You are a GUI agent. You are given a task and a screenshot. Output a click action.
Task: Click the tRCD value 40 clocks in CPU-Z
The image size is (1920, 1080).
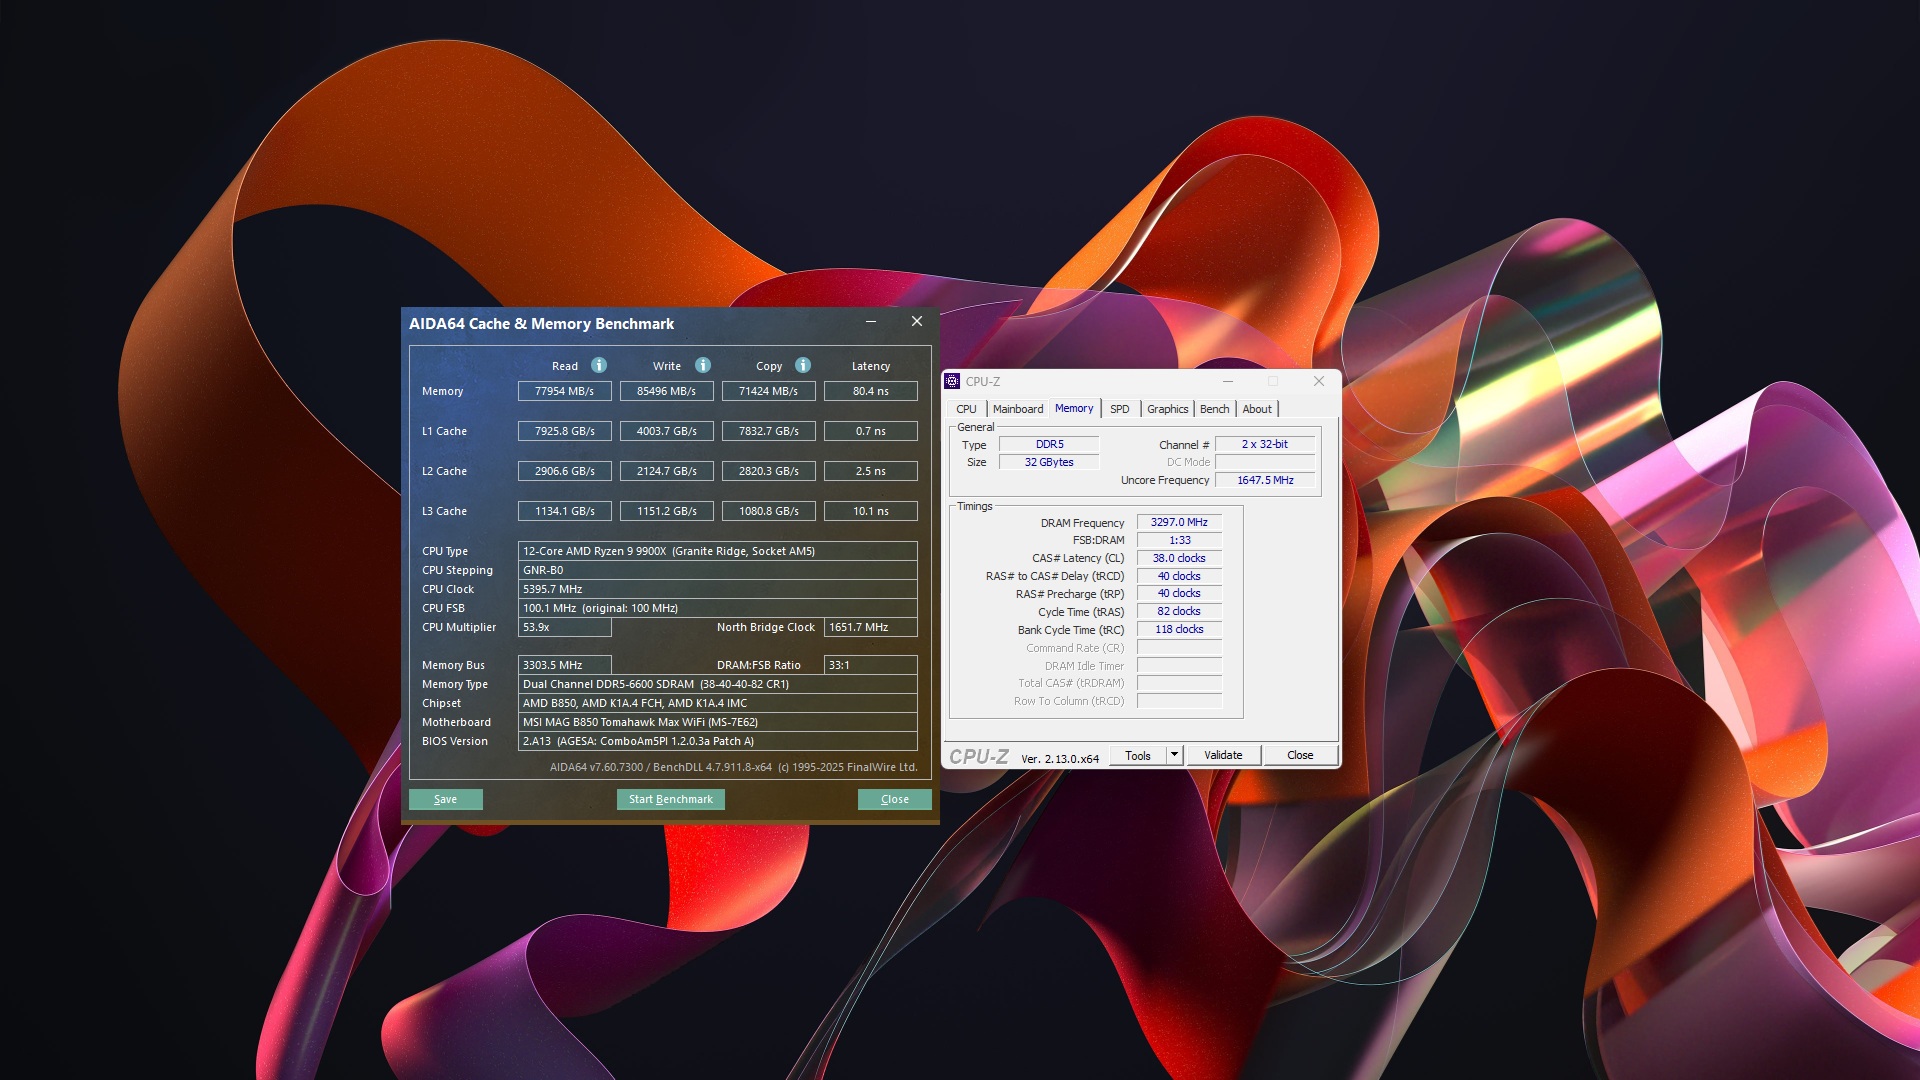click(x=1179, y=576)
